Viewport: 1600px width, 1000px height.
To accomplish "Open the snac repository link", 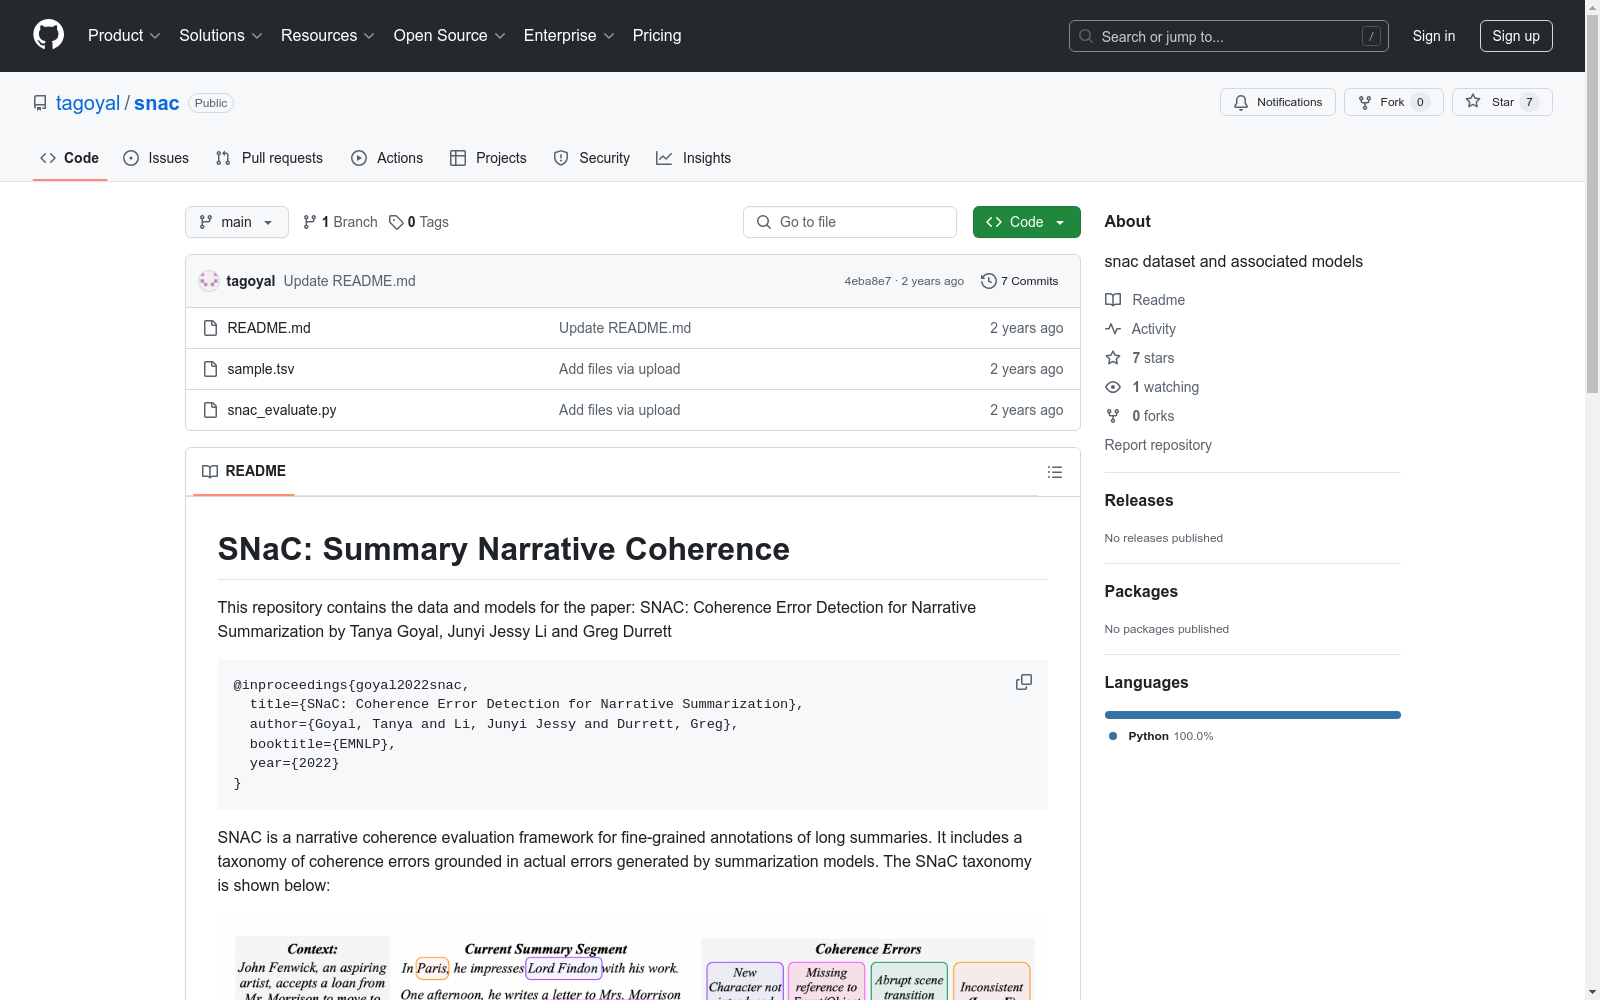I will pos(157,103).
